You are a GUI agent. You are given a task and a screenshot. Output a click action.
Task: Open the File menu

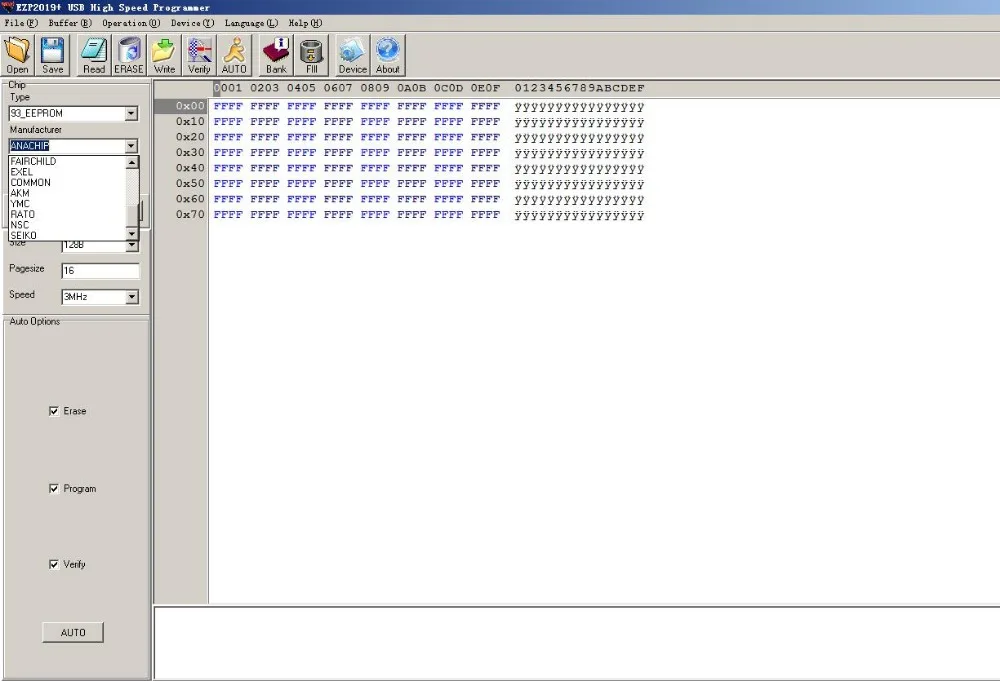tap(21, 23)
